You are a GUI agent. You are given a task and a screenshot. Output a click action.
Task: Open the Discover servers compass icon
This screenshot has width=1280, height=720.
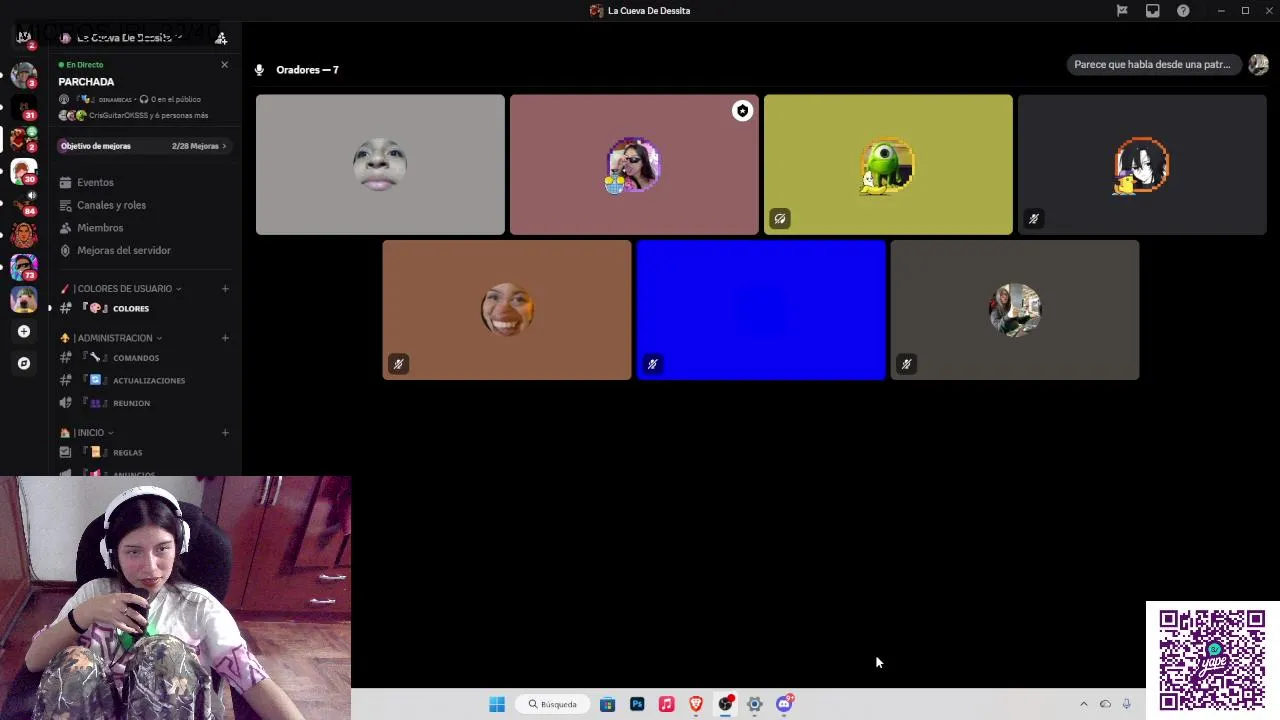24,363
